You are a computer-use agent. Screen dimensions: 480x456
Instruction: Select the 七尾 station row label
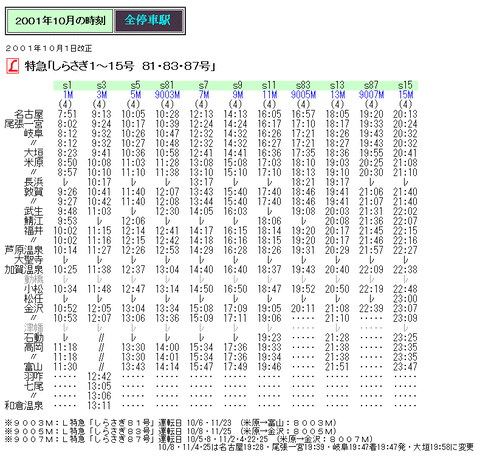click(x=34, y=386)
